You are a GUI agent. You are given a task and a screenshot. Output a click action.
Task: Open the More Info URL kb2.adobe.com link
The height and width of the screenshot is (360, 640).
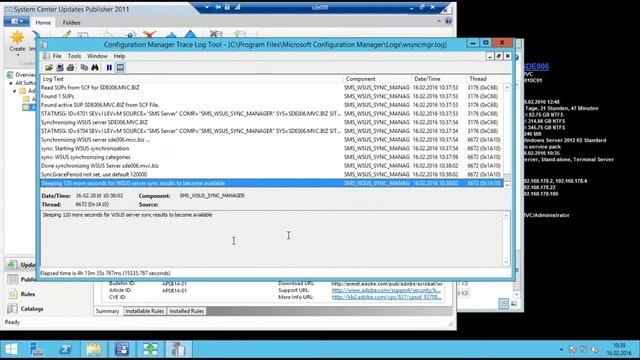coord(386,297)
